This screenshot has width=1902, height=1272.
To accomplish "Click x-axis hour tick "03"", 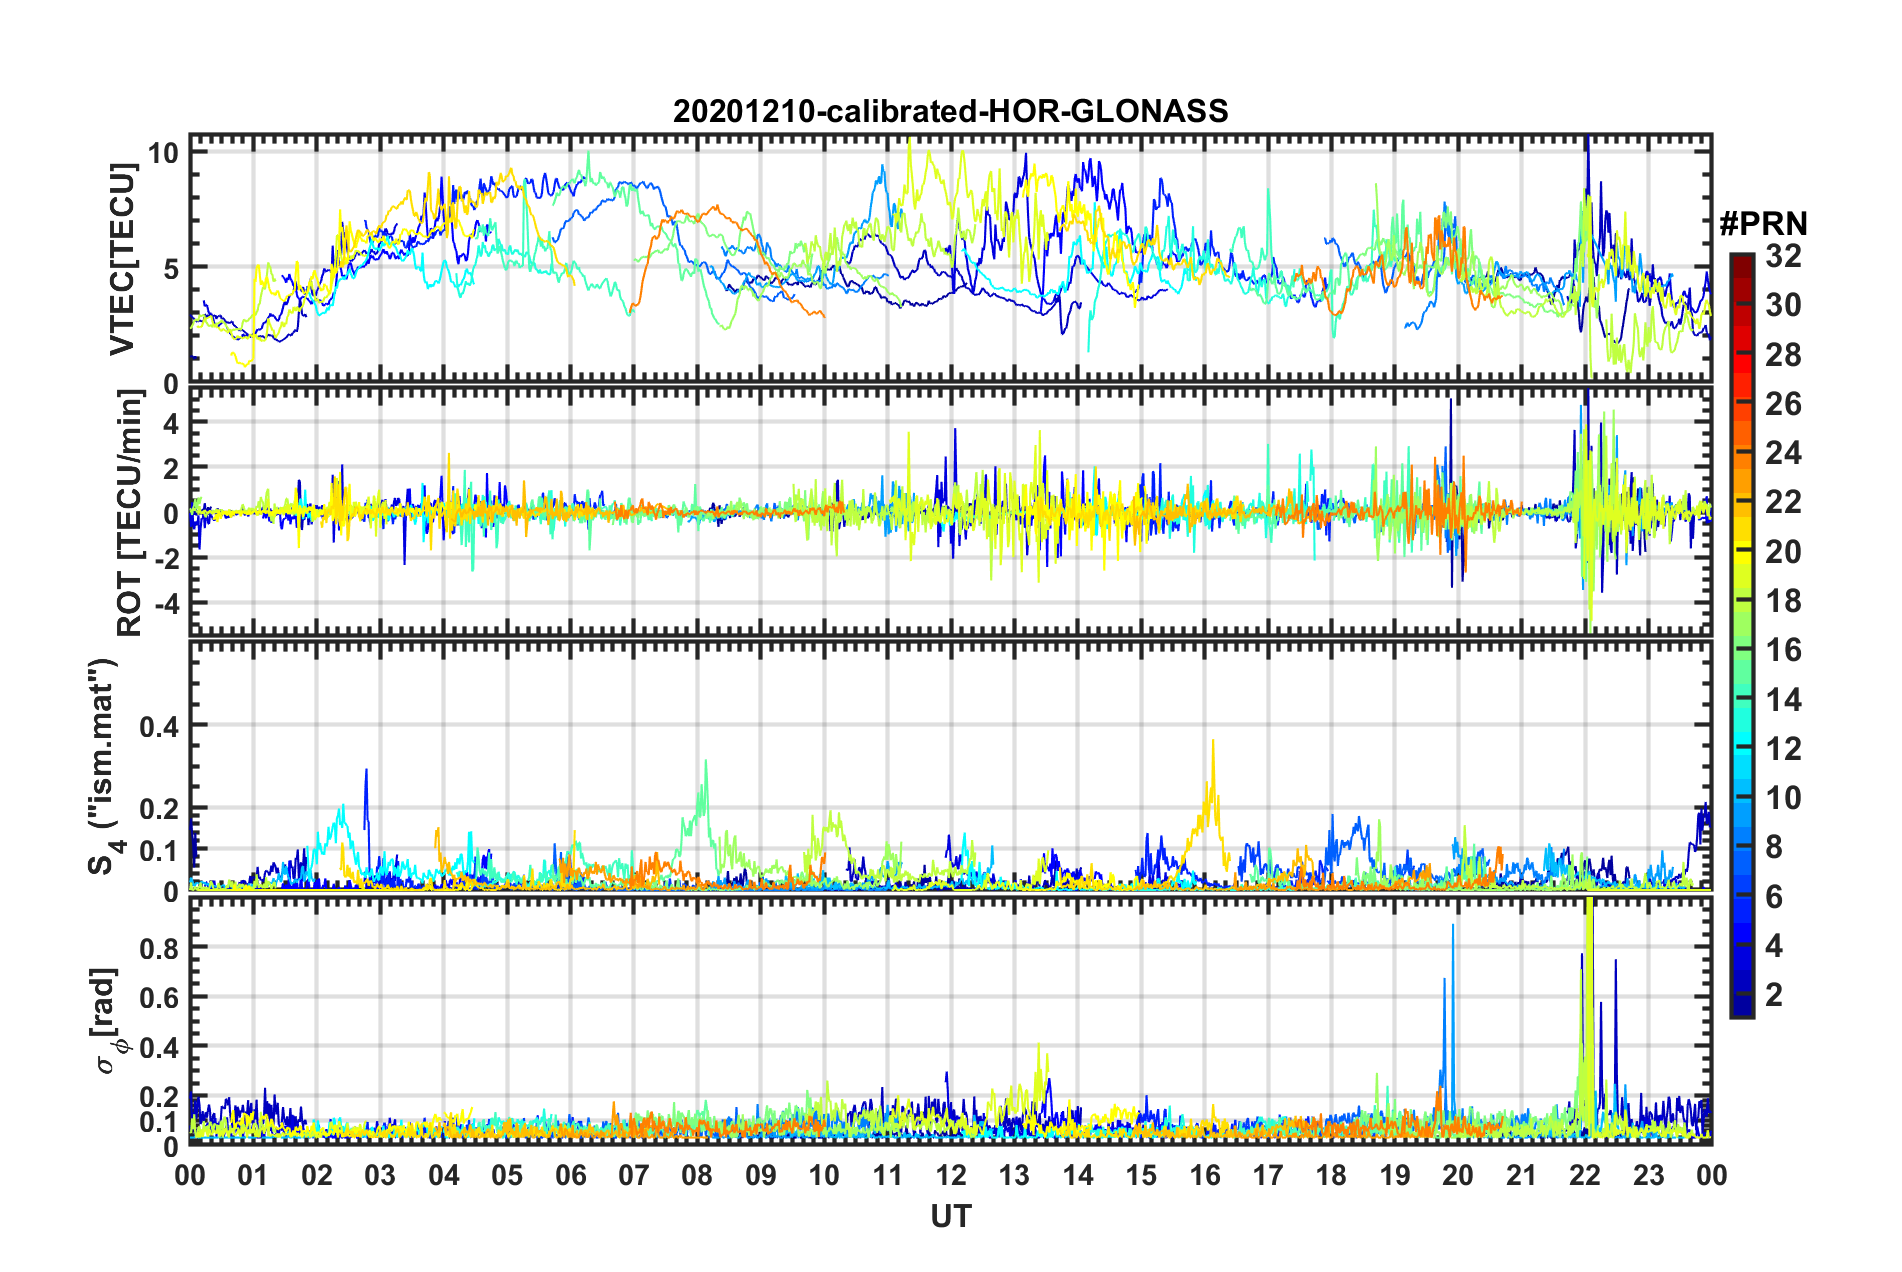I will [x=380, y=1175].
